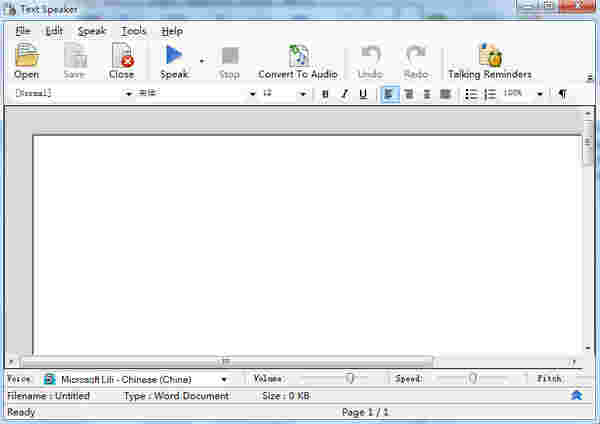Click the bullet list icon
Image resolution: width=600 pixels, height=424 pixels.
(x=471, y=94)
